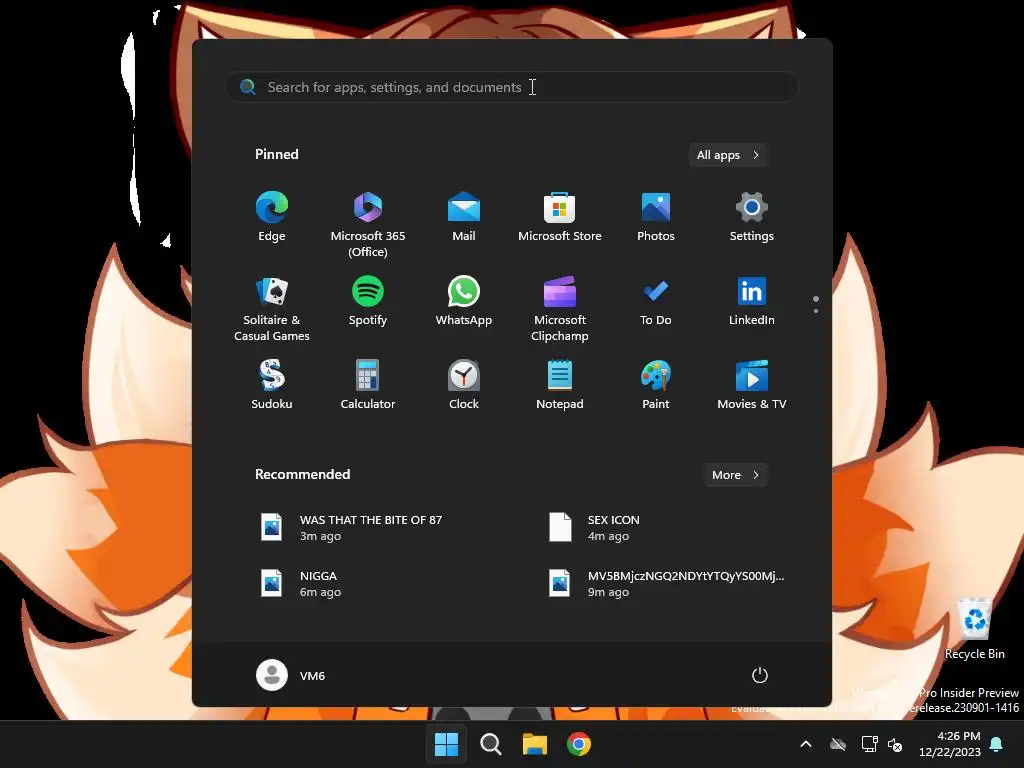
Task: Click the power button icon
Action: point(760,675)
